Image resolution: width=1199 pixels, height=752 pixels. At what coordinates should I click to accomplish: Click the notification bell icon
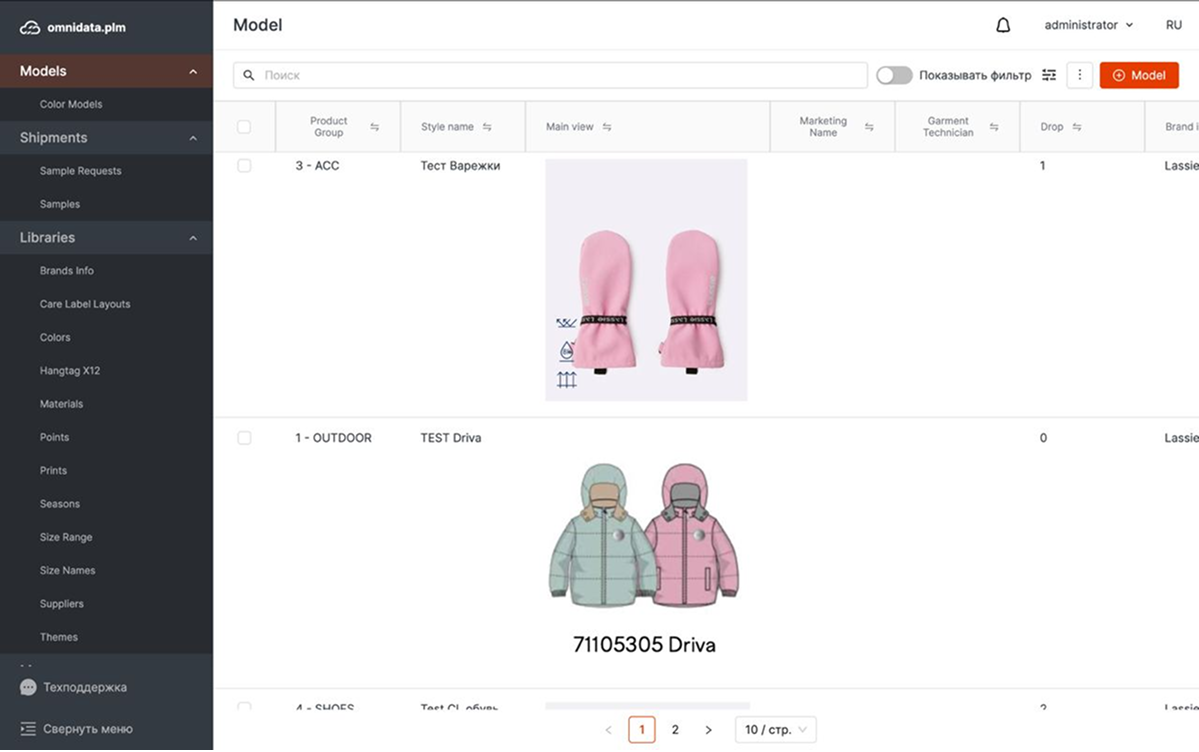click(1003, 25)
